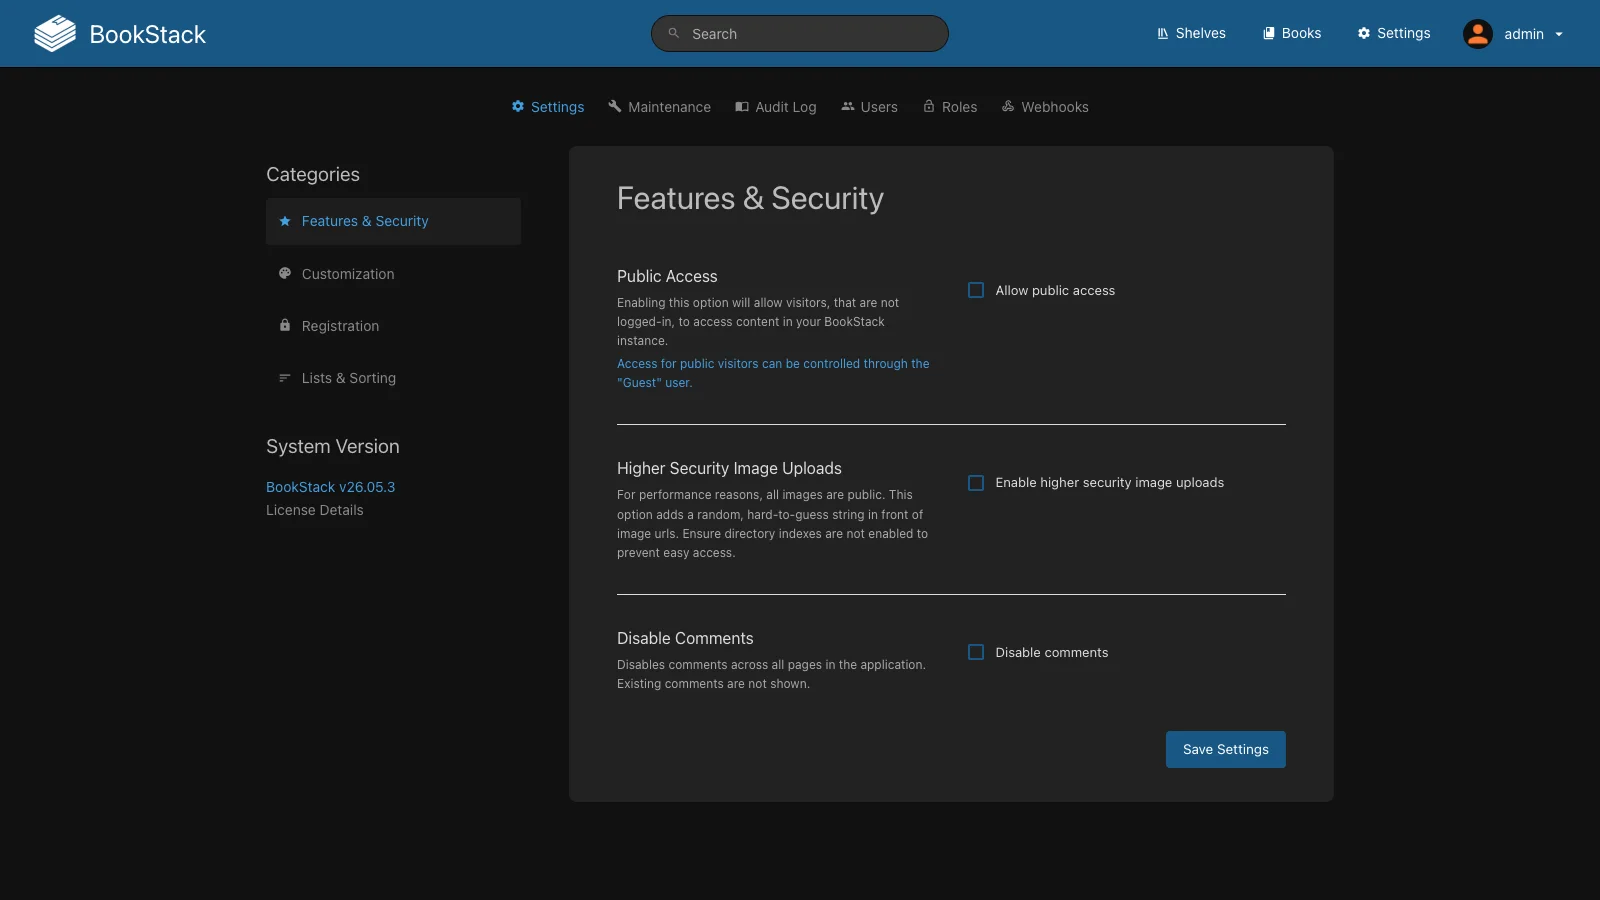This screenshot has width=1600, height=900.
Task: Open the Books header link
Action: click(1292, 33)
